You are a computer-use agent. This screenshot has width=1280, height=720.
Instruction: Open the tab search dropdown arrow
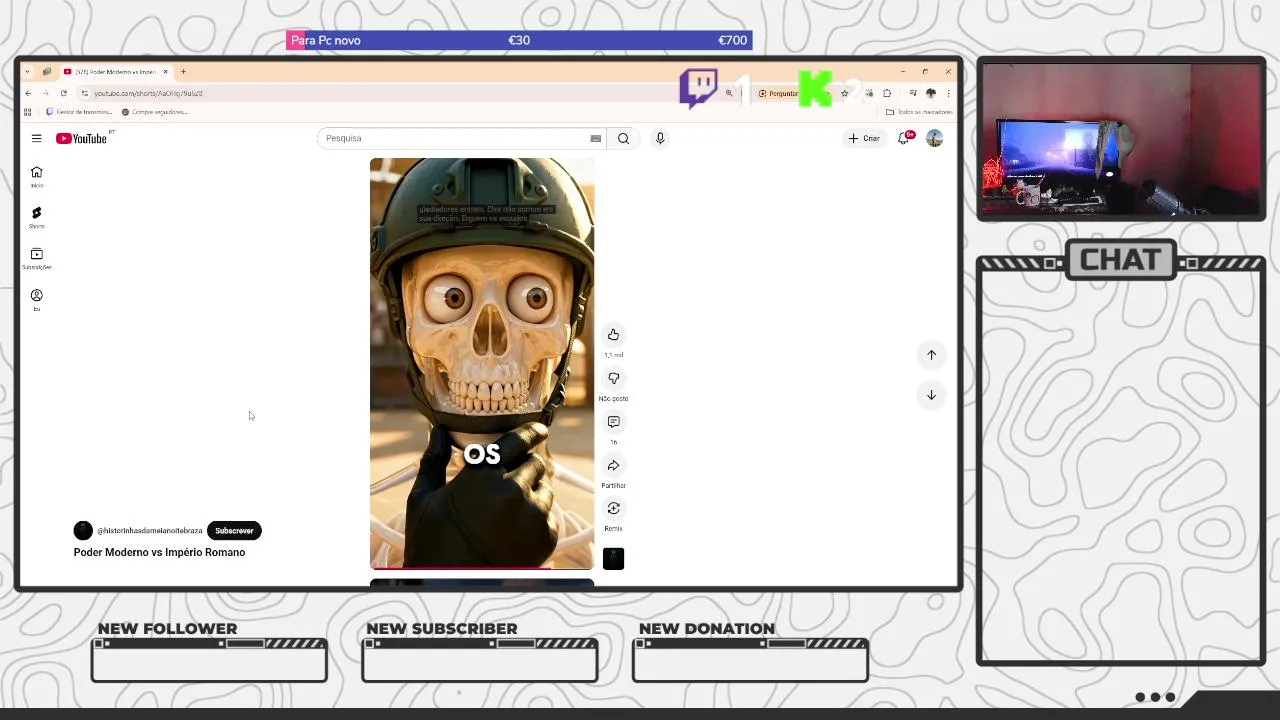tap(27, 72)
